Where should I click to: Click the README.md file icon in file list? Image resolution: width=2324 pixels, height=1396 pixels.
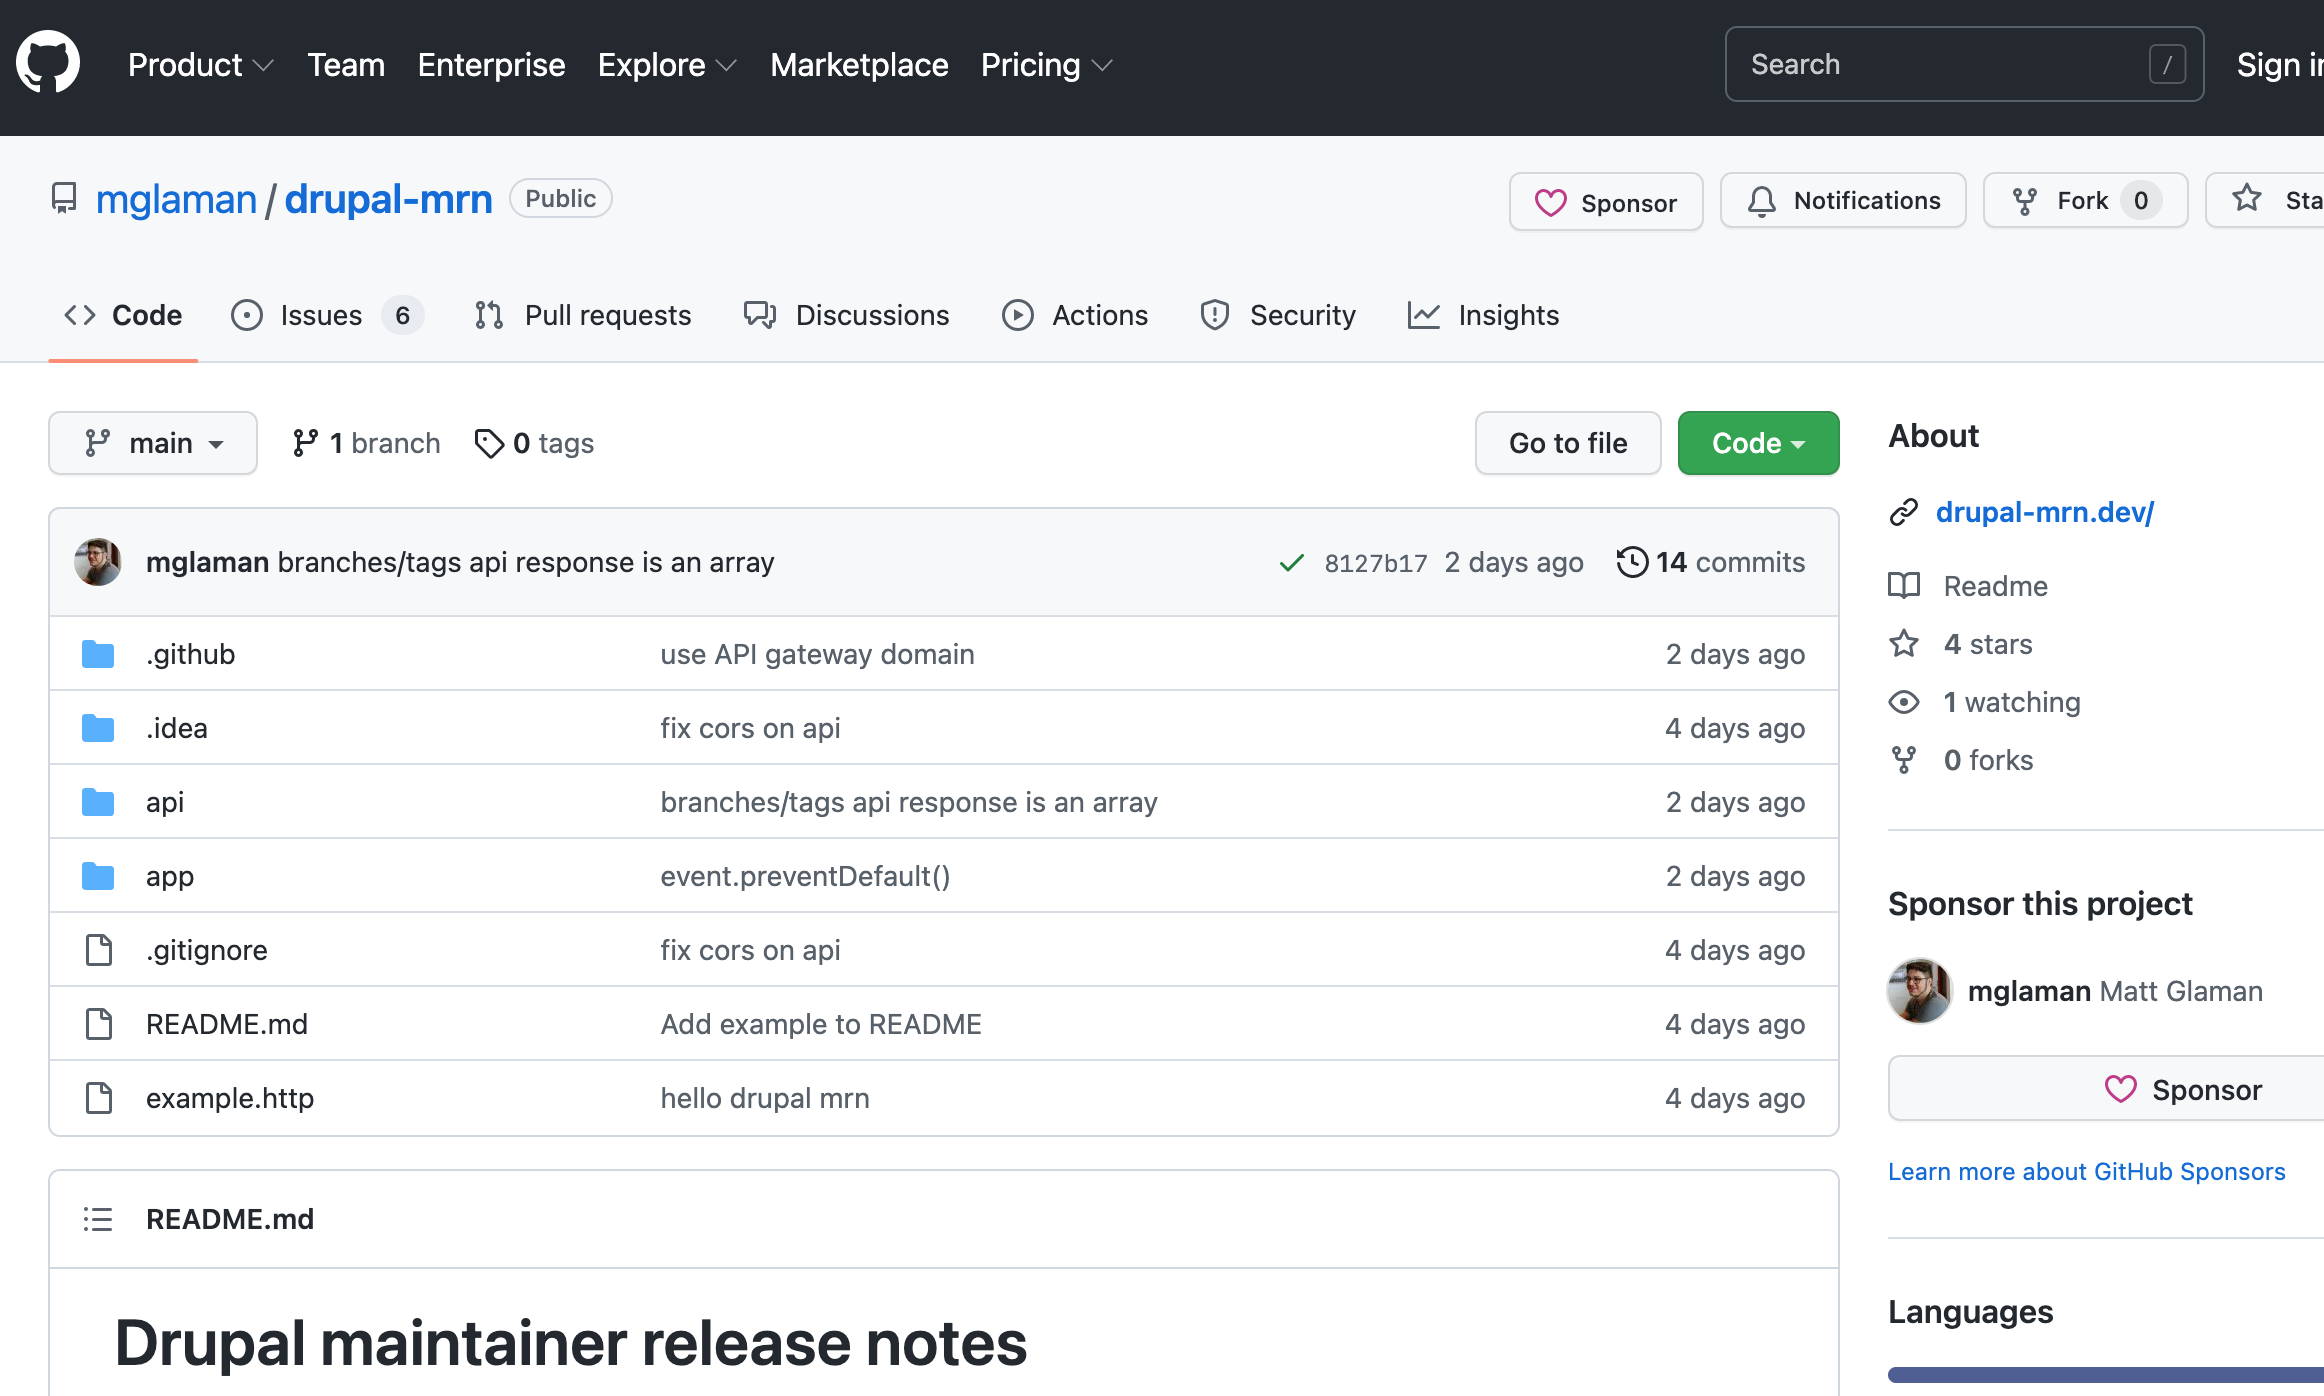(98, 1024)
